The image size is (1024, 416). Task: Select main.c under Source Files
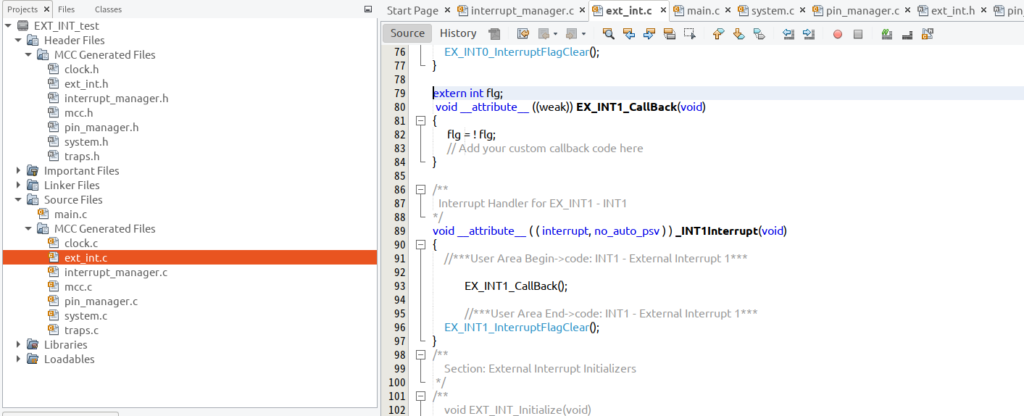tap(71, 214)
